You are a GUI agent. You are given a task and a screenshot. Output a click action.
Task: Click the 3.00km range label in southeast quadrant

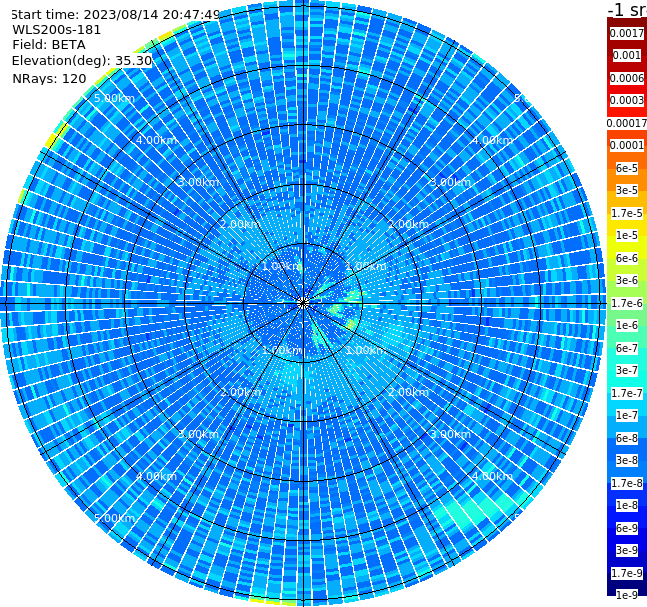coord(450,434)
